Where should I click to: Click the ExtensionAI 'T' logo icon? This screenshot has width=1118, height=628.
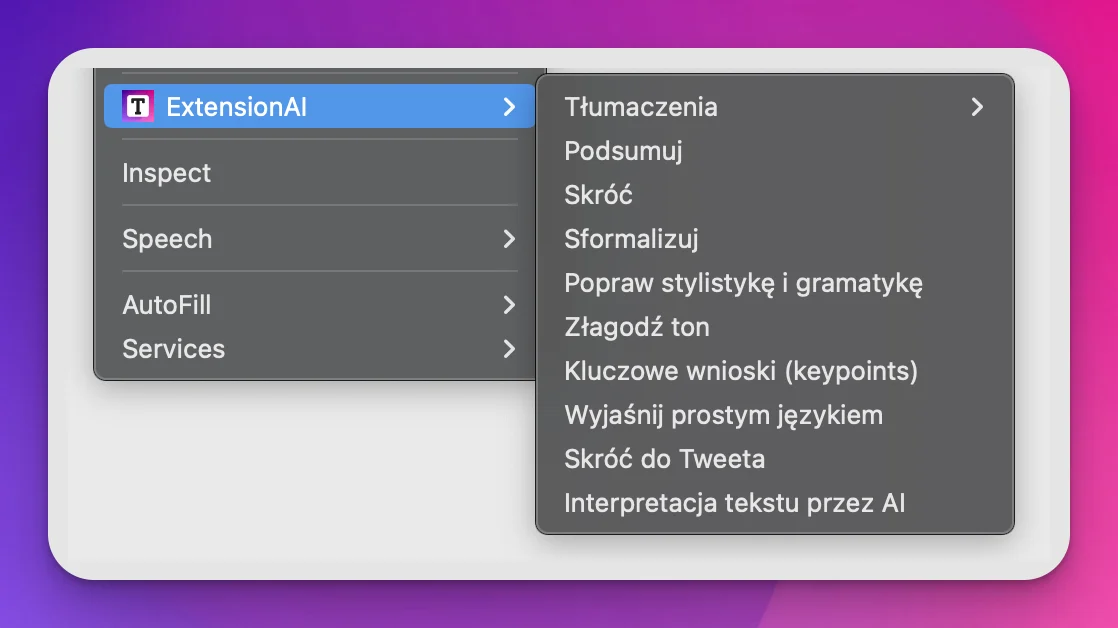tap(137, 106)
